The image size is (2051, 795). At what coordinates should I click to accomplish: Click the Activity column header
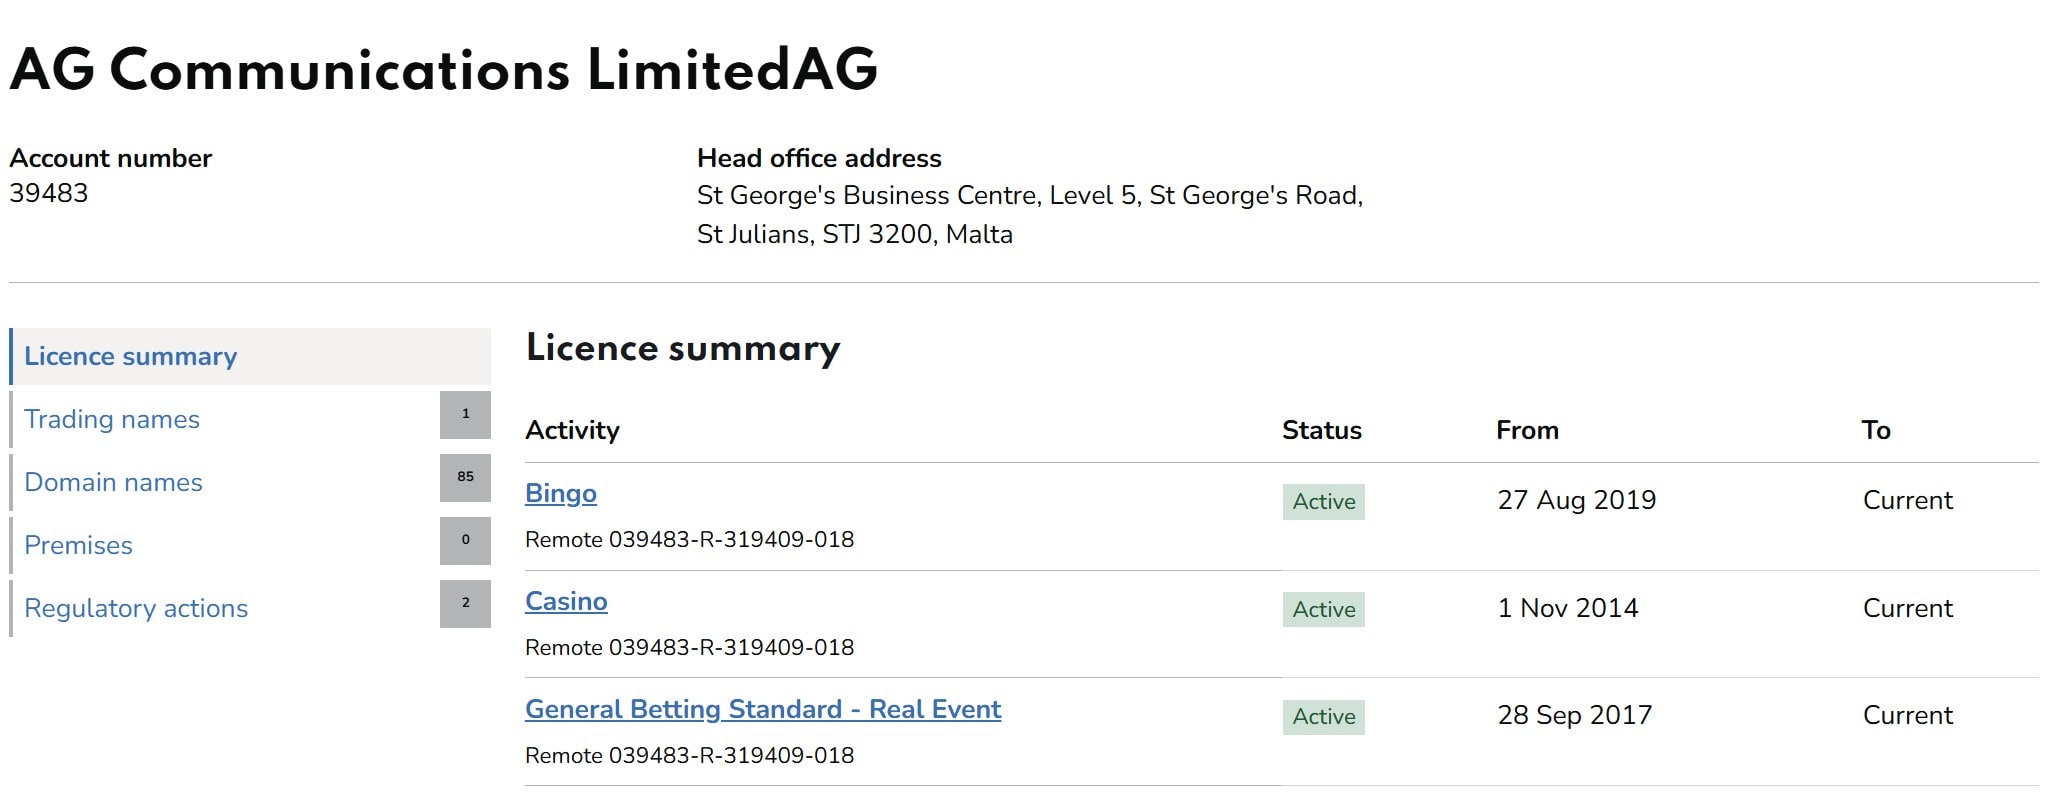click(572, 431)
